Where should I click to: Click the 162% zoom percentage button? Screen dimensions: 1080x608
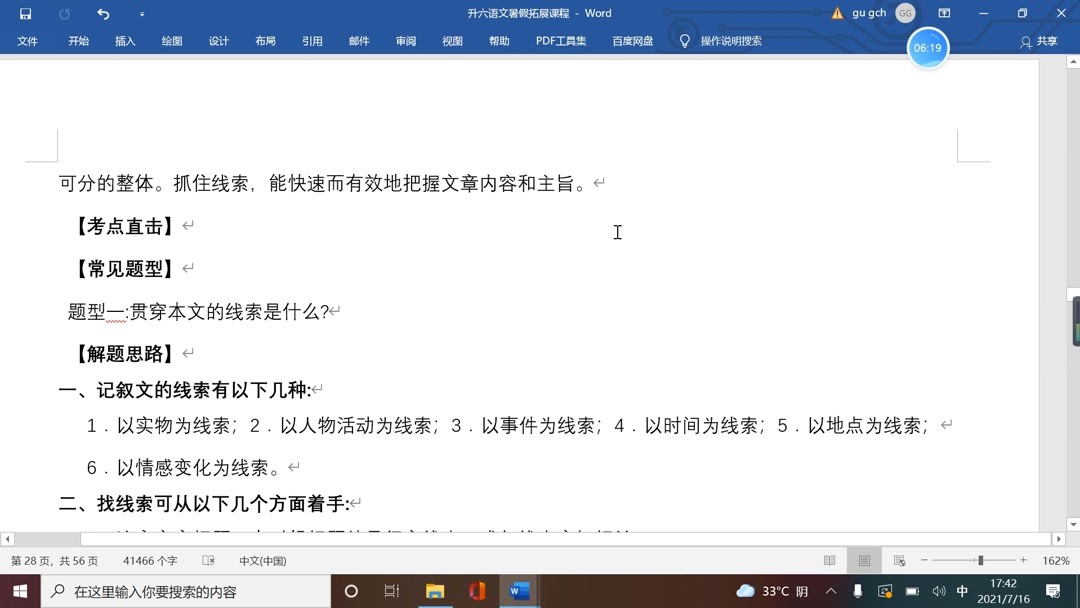point(1056,560)
